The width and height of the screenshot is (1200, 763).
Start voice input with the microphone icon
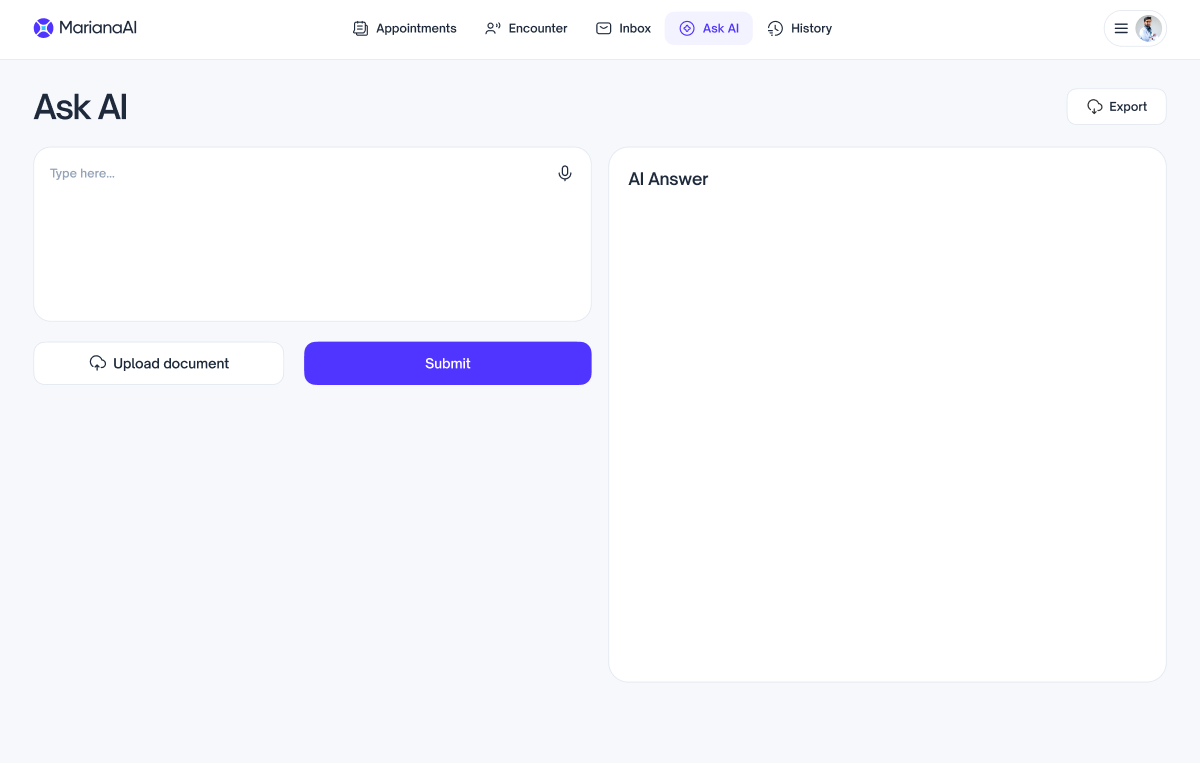tap(565, 174)
